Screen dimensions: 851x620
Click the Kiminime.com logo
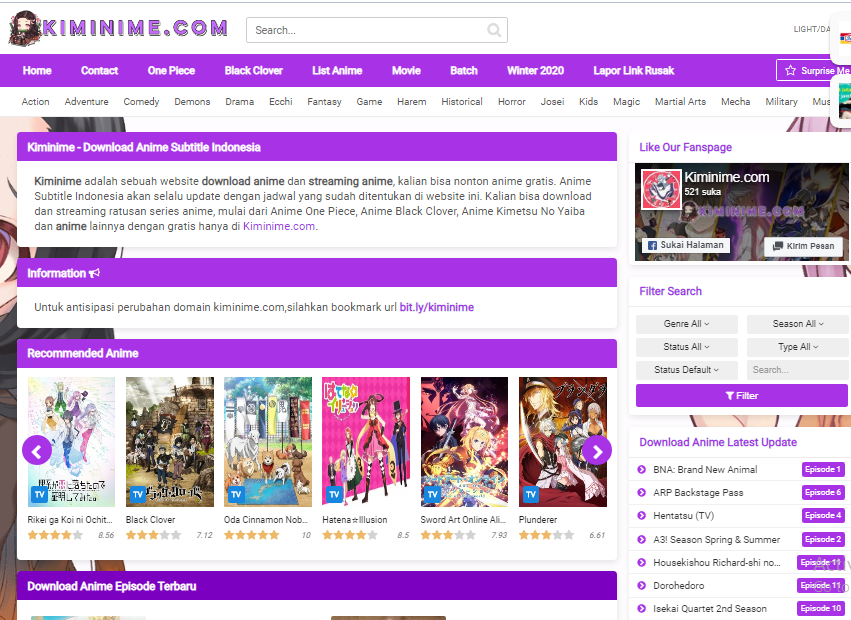pos(118,28)
